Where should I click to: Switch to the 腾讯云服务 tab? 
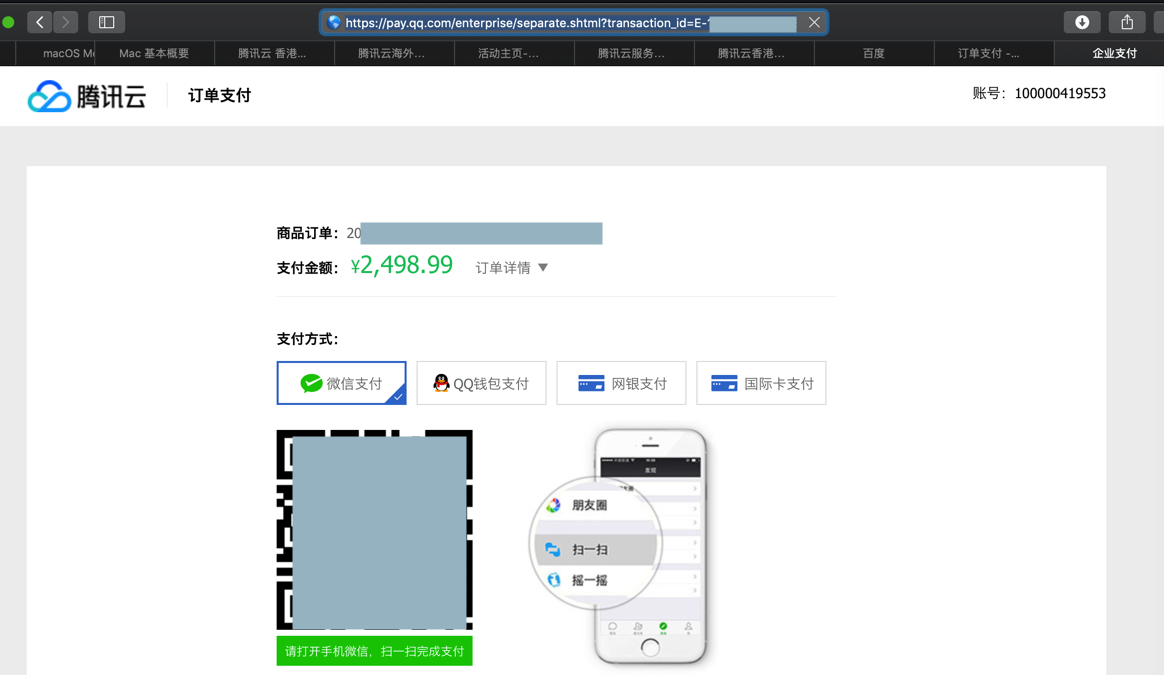[x=634, y=53]
